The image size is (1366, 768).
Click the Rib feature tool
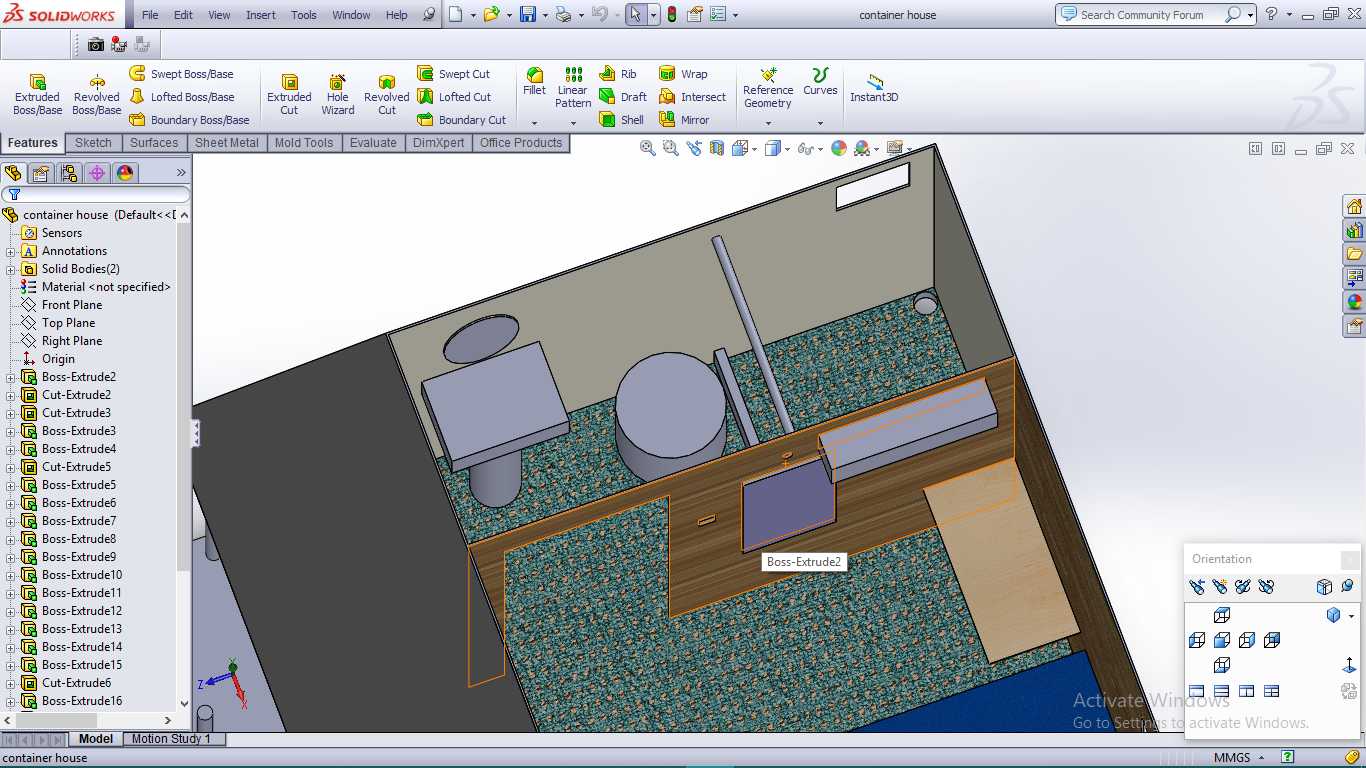pyautogui.click(x=618, y=74)
